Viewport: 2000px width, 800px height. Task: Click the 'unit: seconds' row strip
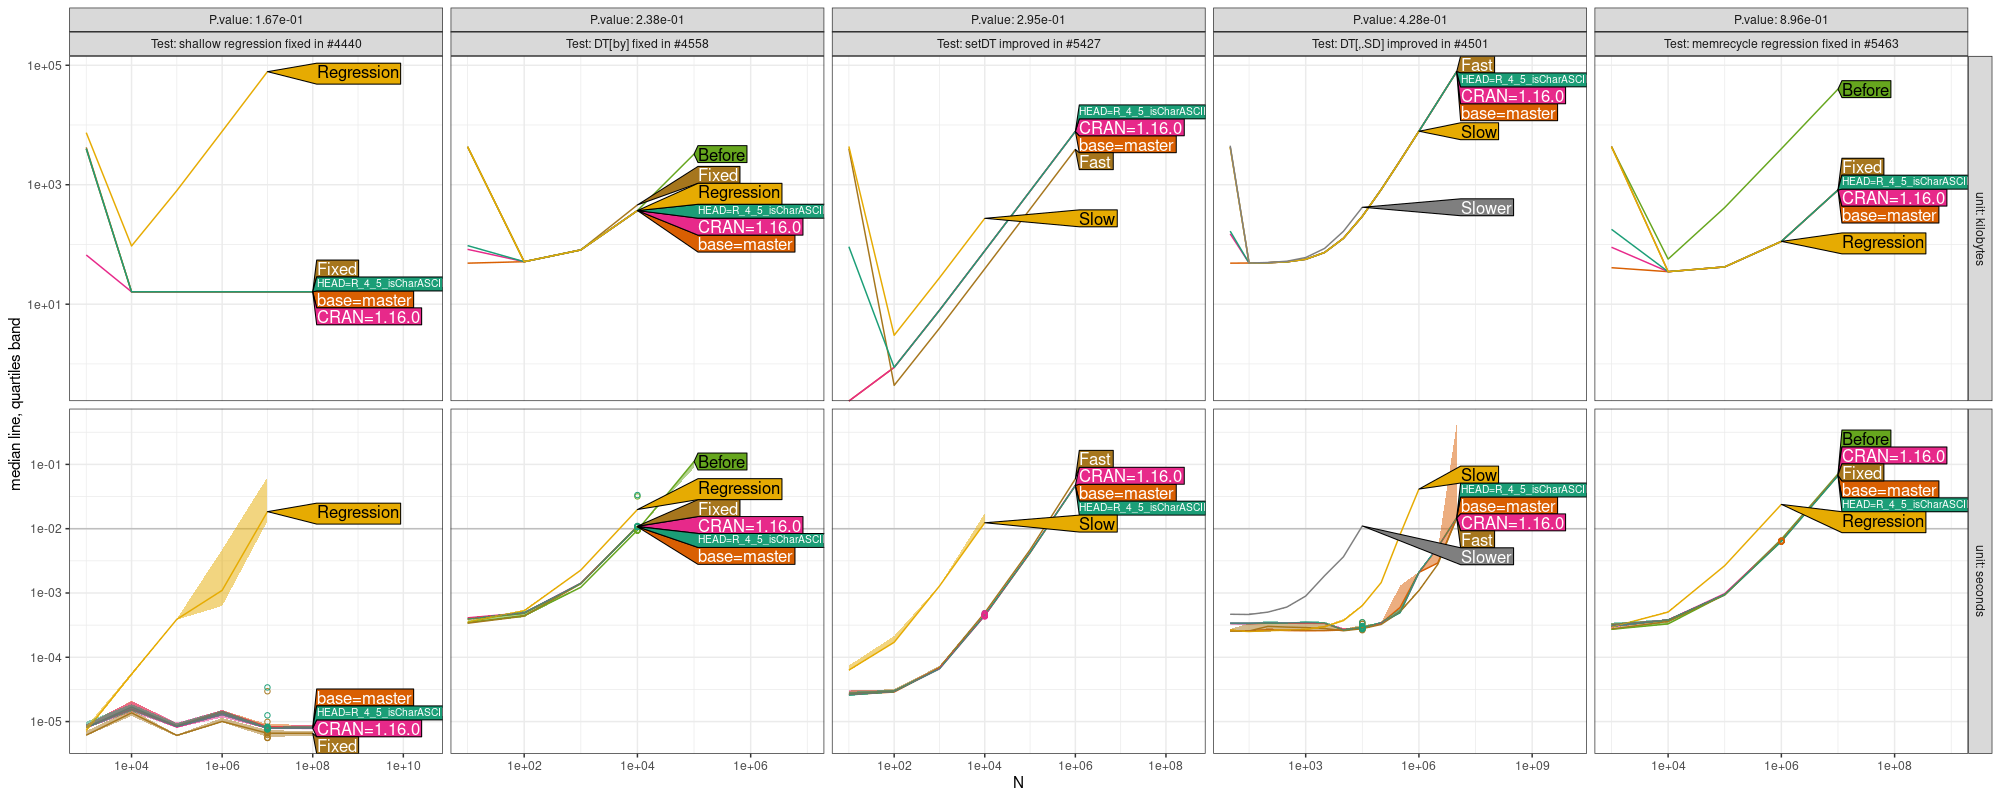(1980, 581)
